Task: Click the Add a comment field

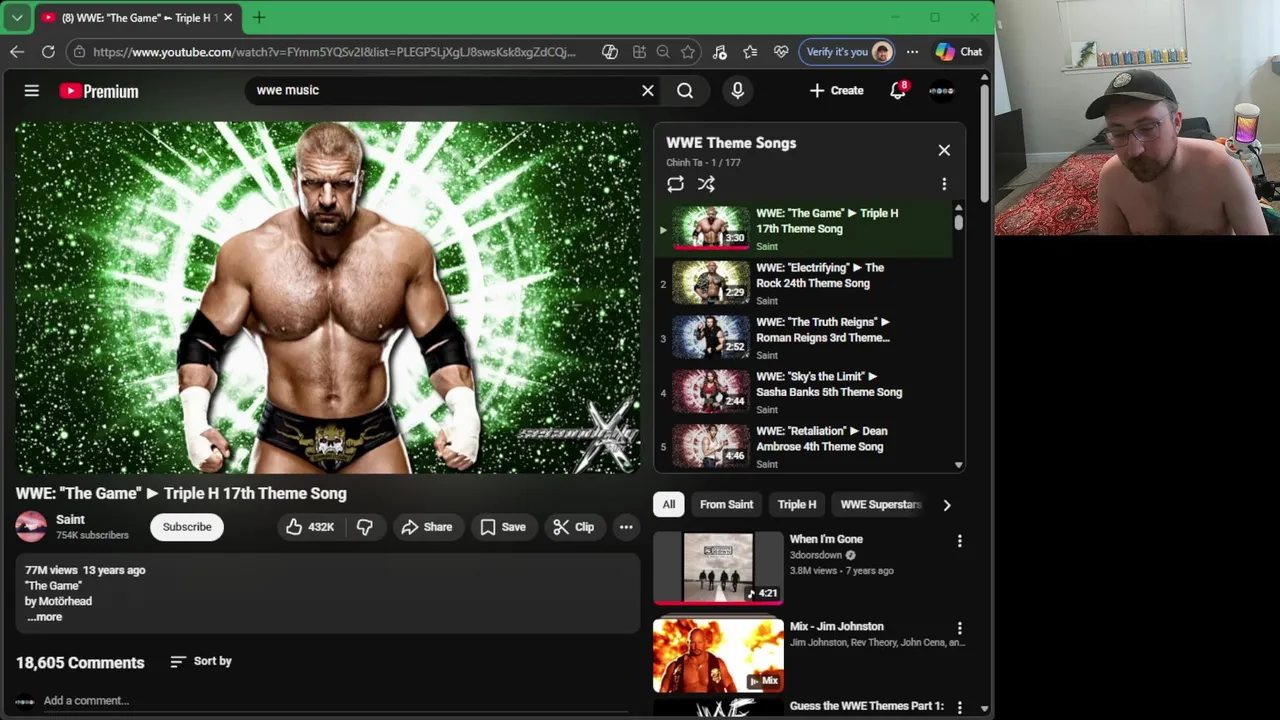Action: (x=335, y=700)
